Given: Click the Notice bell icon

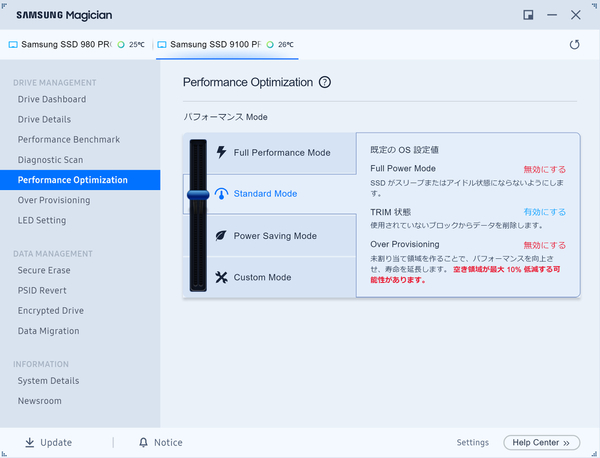Looking at the screenshot, I should [143, 442].
